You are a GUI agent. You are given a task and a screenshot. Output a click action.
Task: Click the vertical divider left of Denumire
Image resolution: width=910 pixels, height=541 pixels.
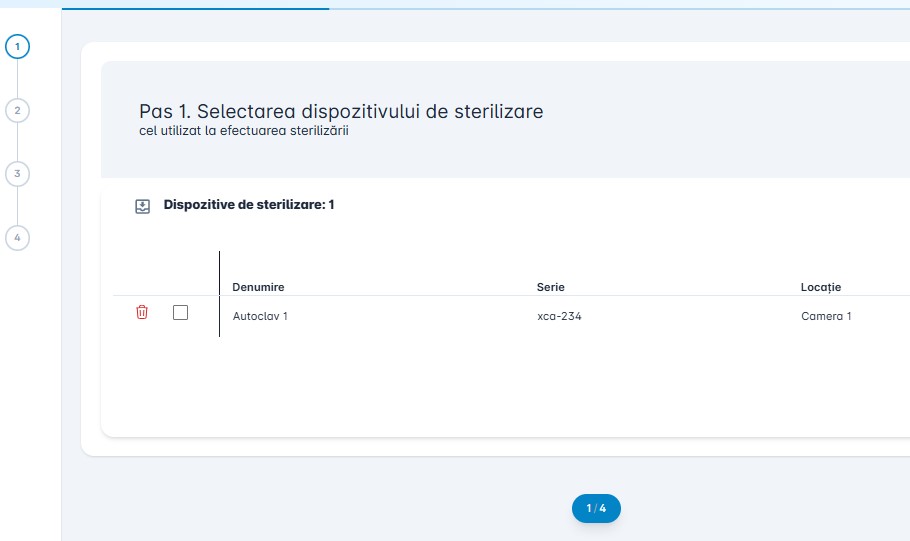[x=219, y=293]
